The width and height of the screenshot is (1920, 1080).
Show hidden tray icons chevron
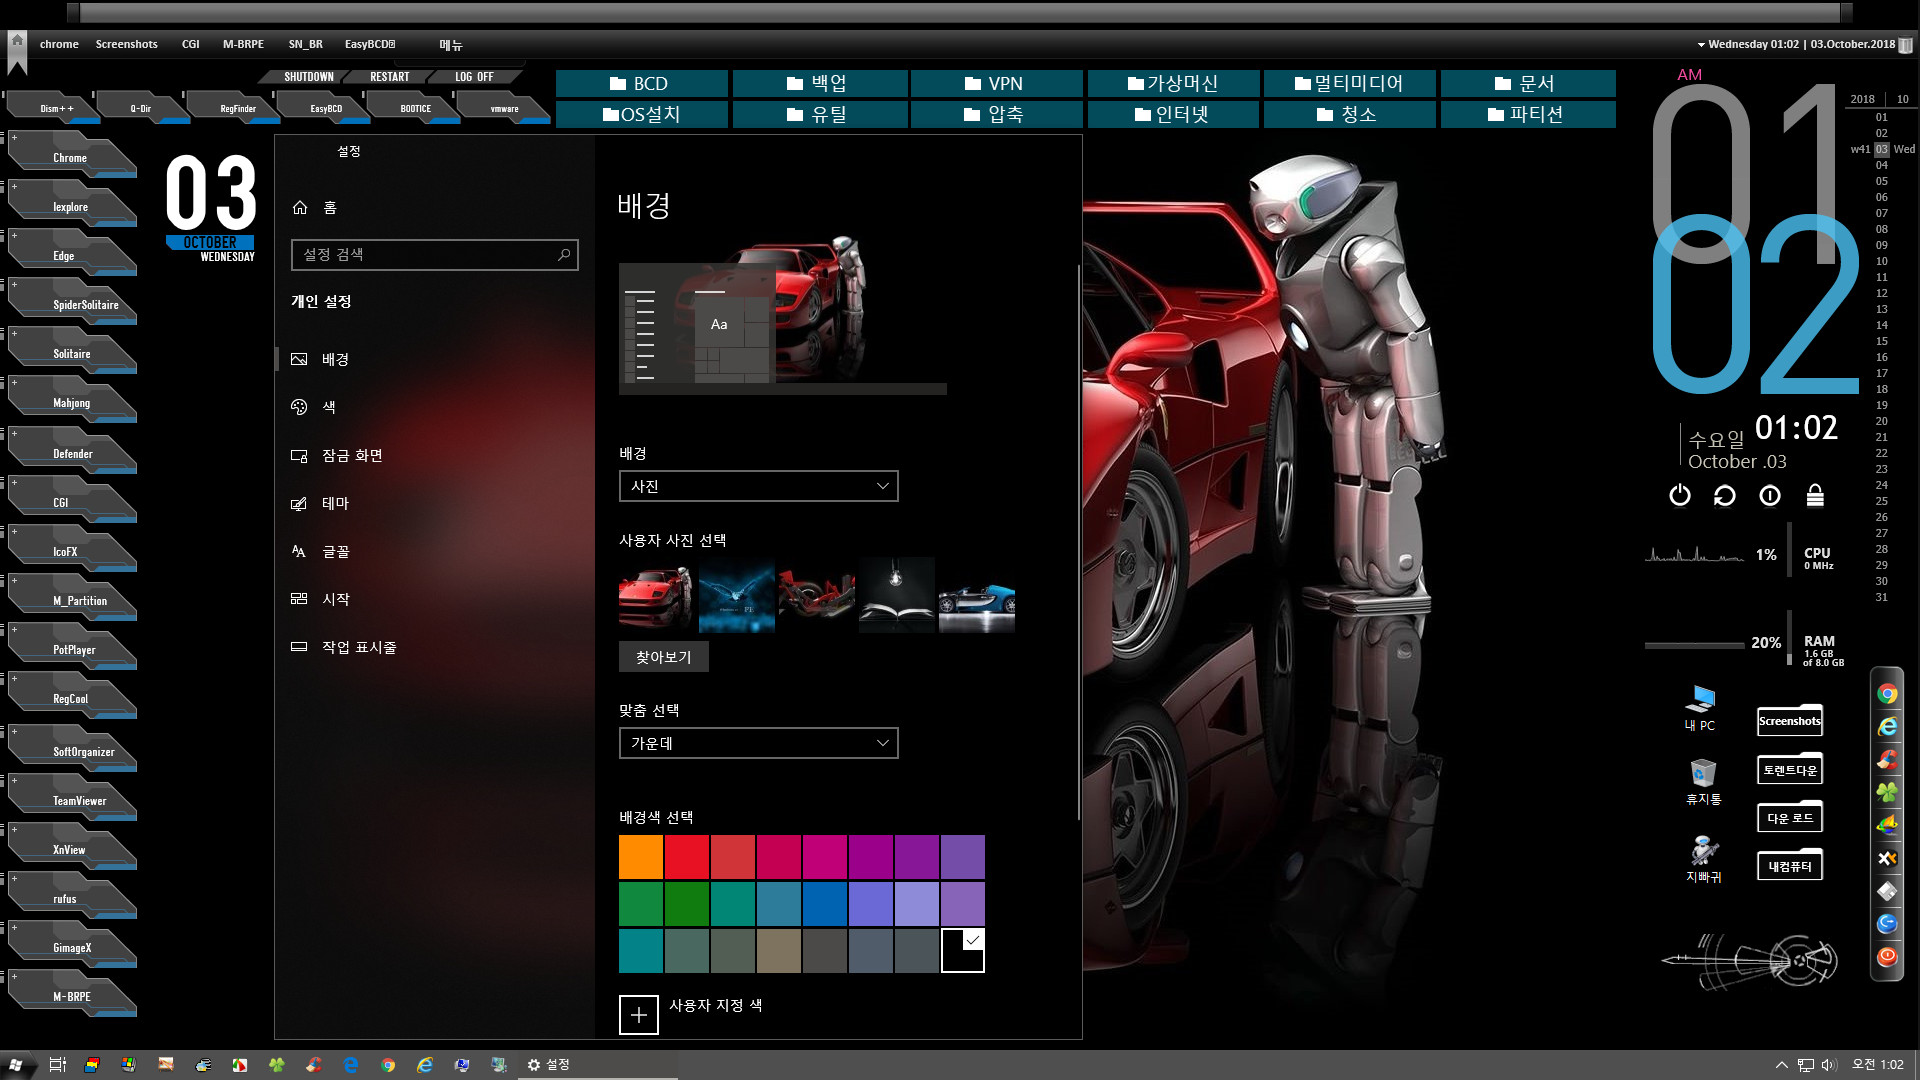point(1781,1065)
